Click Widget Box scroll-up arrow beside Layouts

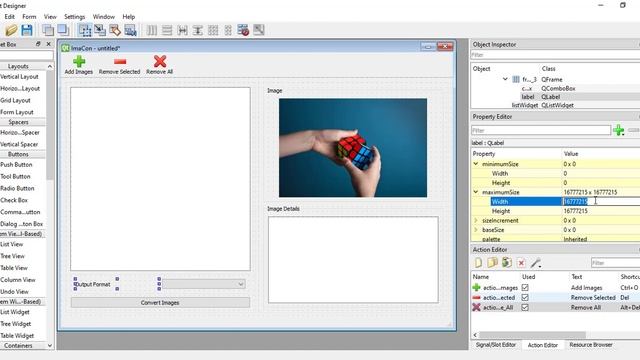[x=50, y=66]
